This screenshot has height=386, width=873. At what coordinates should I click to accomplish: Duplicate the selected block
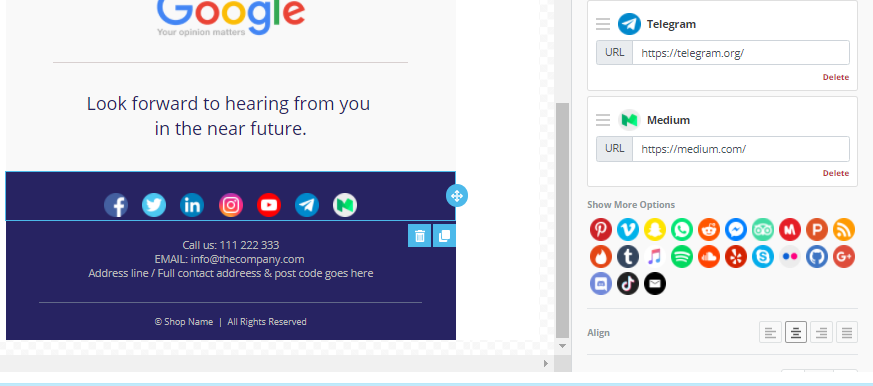[x=444, y=236]
